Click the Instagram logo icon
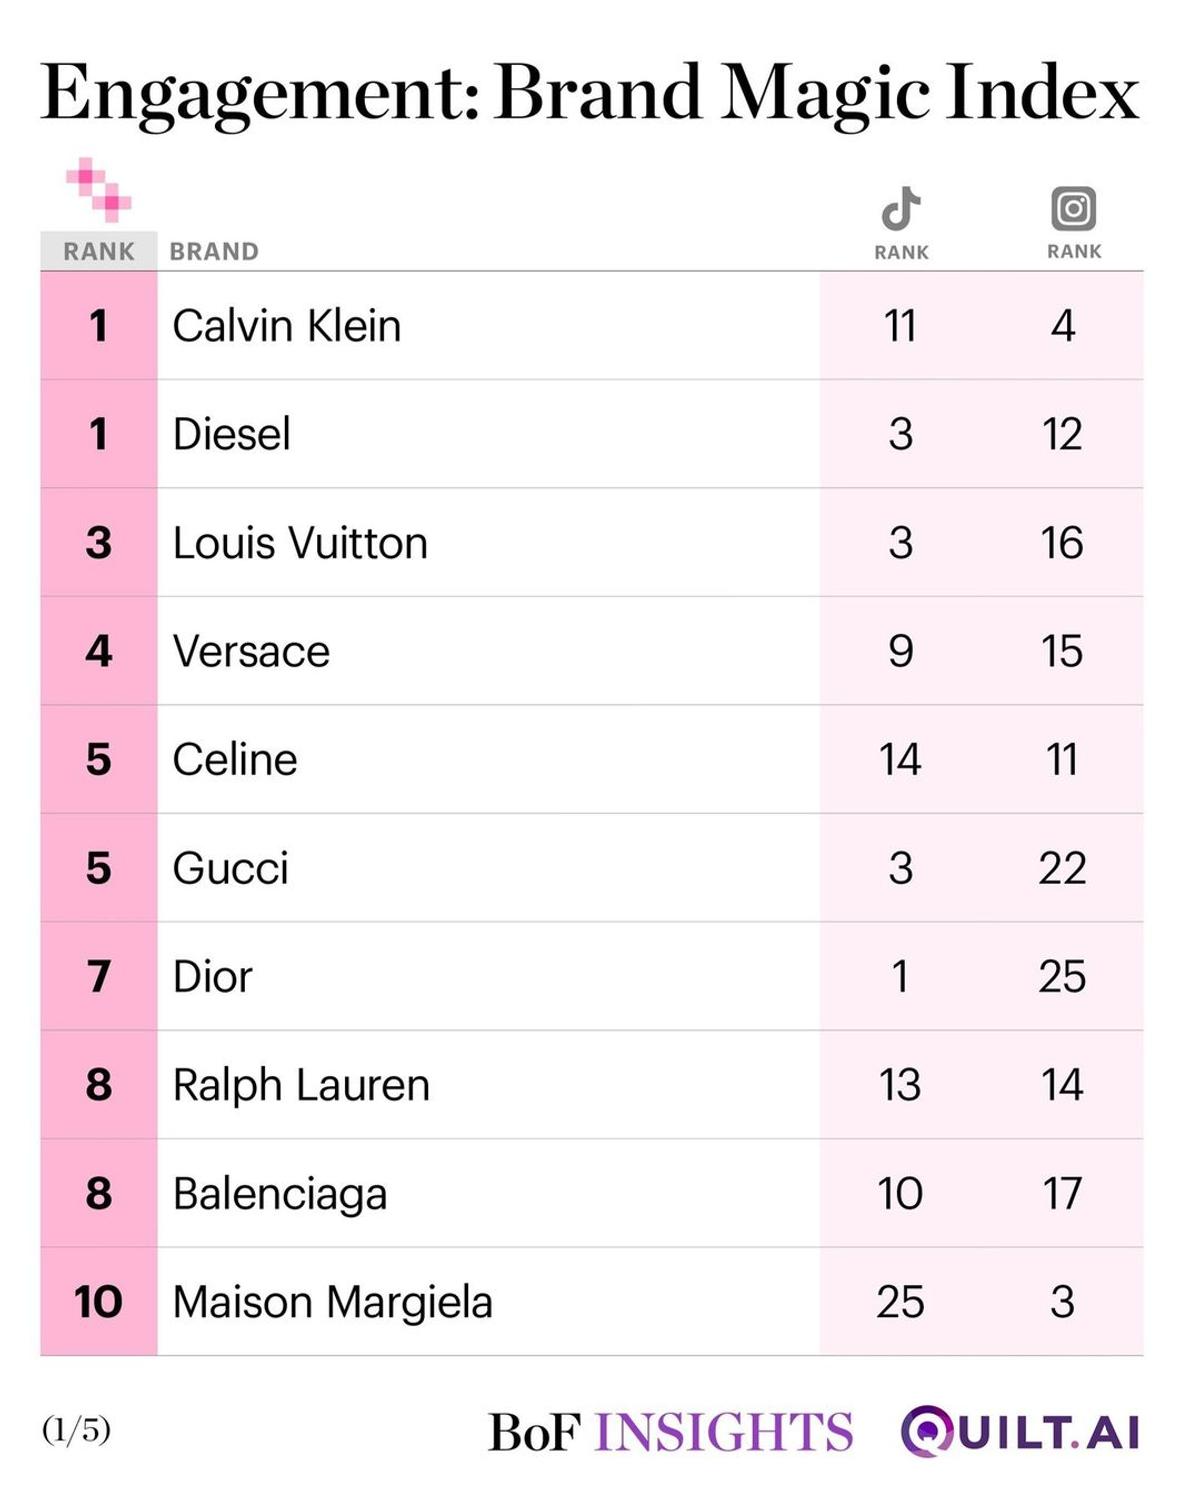The height and width of the screenshot is (1500, 1200). pos(1074,209)
